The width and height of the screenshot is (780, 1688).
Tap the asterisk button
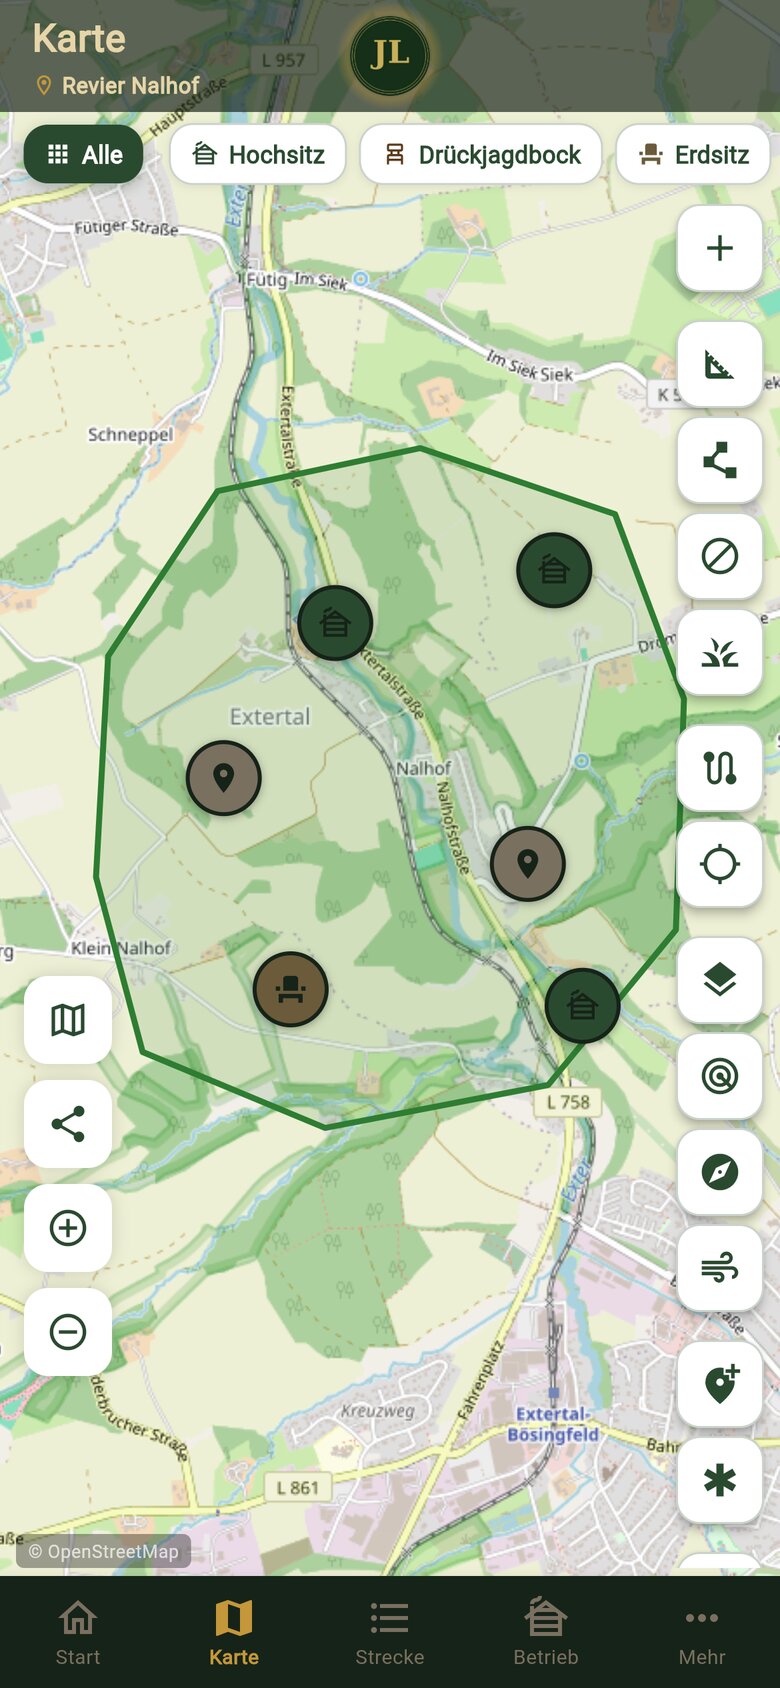(x=720, y=1480)
